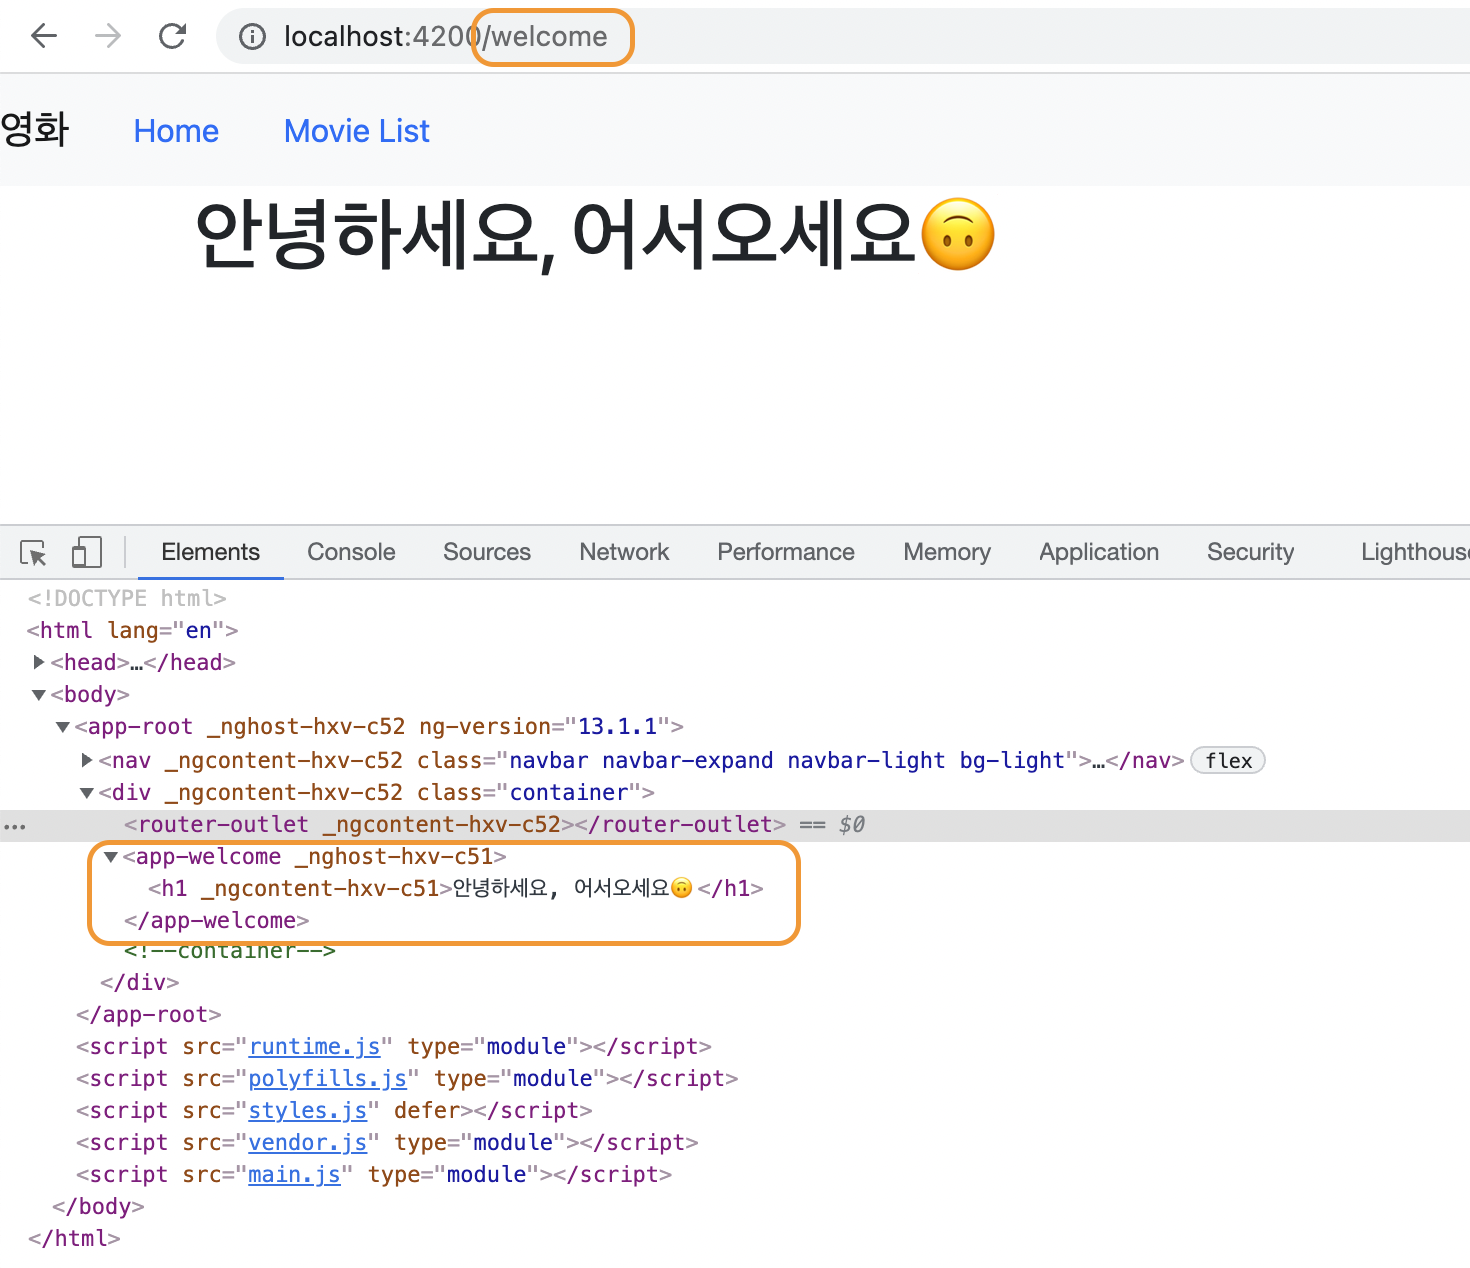Open the vendor.js script link
The image size is (1470, 1268).
point(308,1142)
